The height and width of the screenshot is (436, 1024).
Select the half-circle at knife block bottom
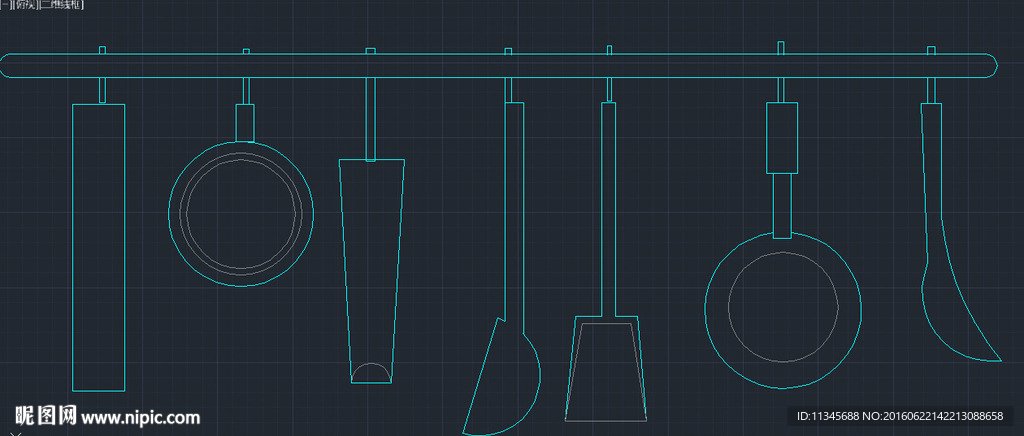tap(371, 373)
